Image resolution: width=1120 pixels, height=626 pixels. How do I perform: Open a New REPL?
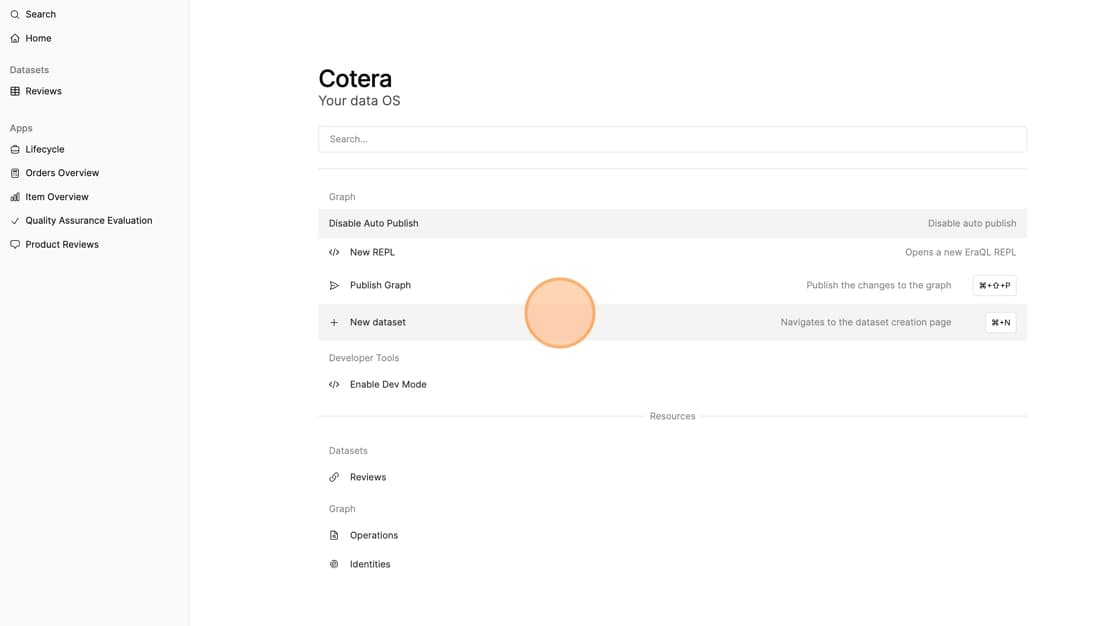372,252
